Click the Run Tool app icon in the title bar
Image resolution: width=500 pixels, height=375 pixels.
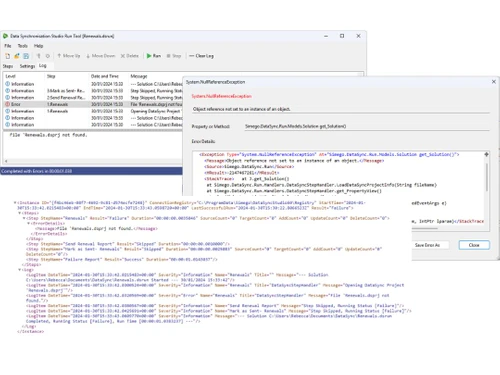tap(5, 36)
